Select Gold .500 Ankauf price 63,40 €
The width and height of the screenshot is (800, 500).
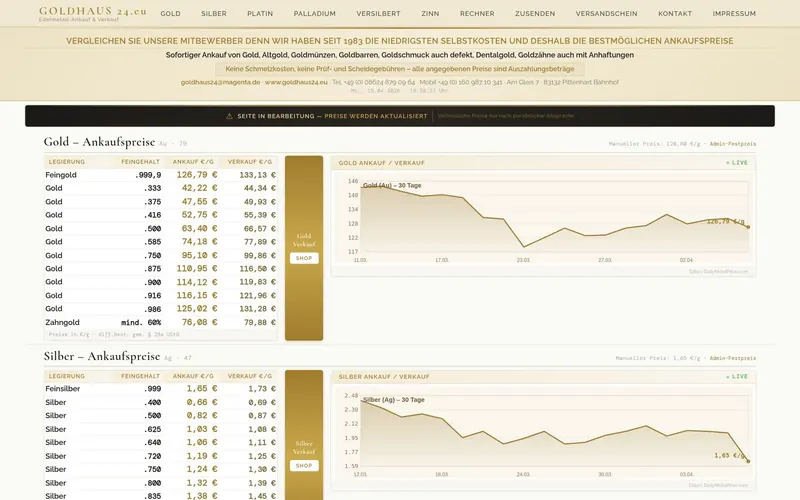(199, 229)
